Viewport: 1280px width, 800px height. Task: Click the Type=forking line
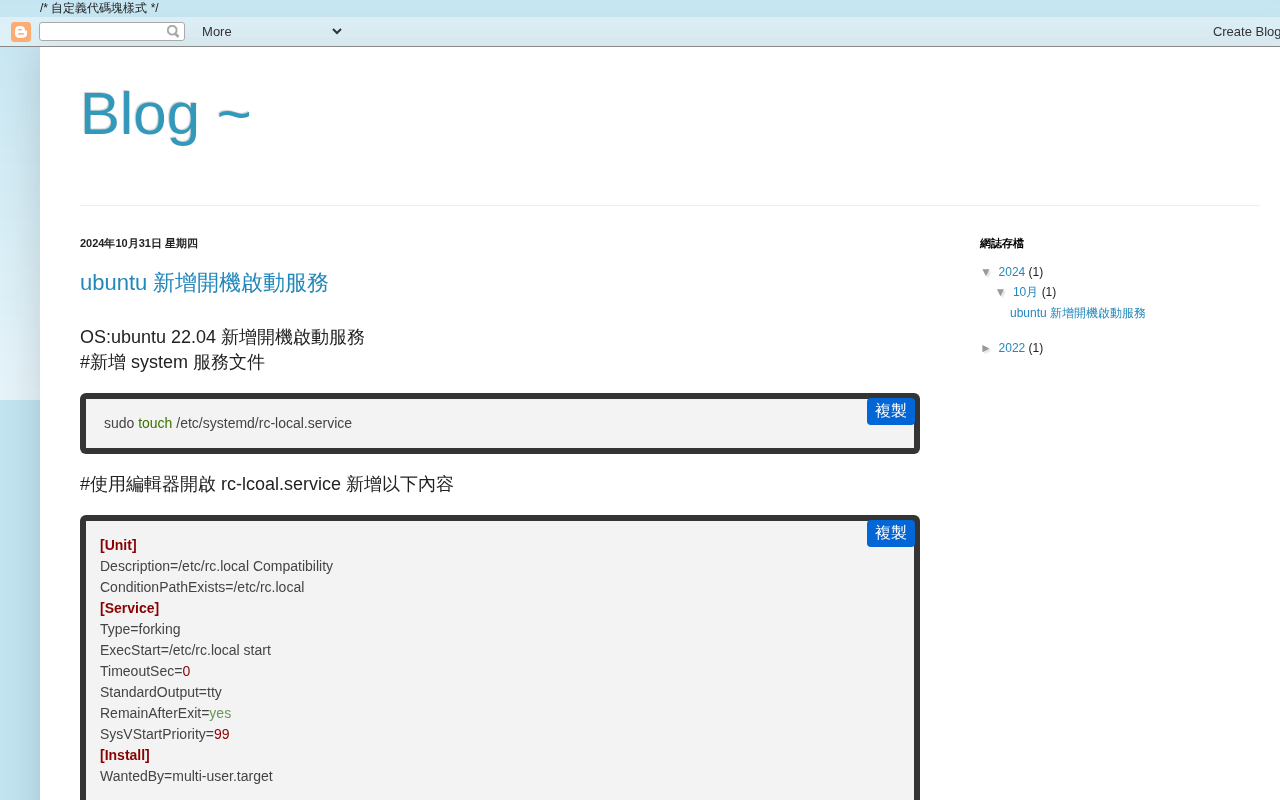point(140,629)
